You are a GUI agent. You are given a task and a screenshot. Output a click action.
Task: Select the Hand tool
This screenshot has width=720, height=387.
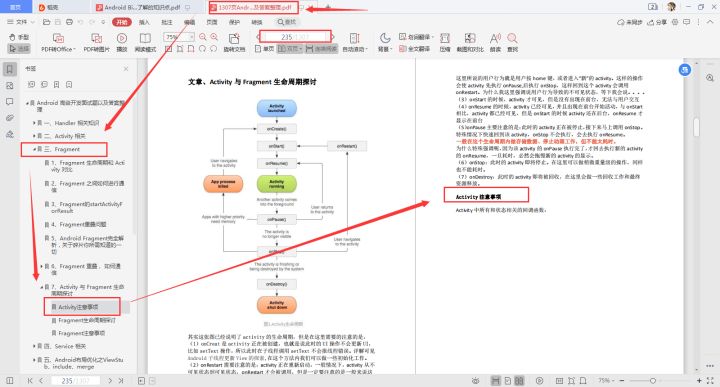(x=19, y=37)
